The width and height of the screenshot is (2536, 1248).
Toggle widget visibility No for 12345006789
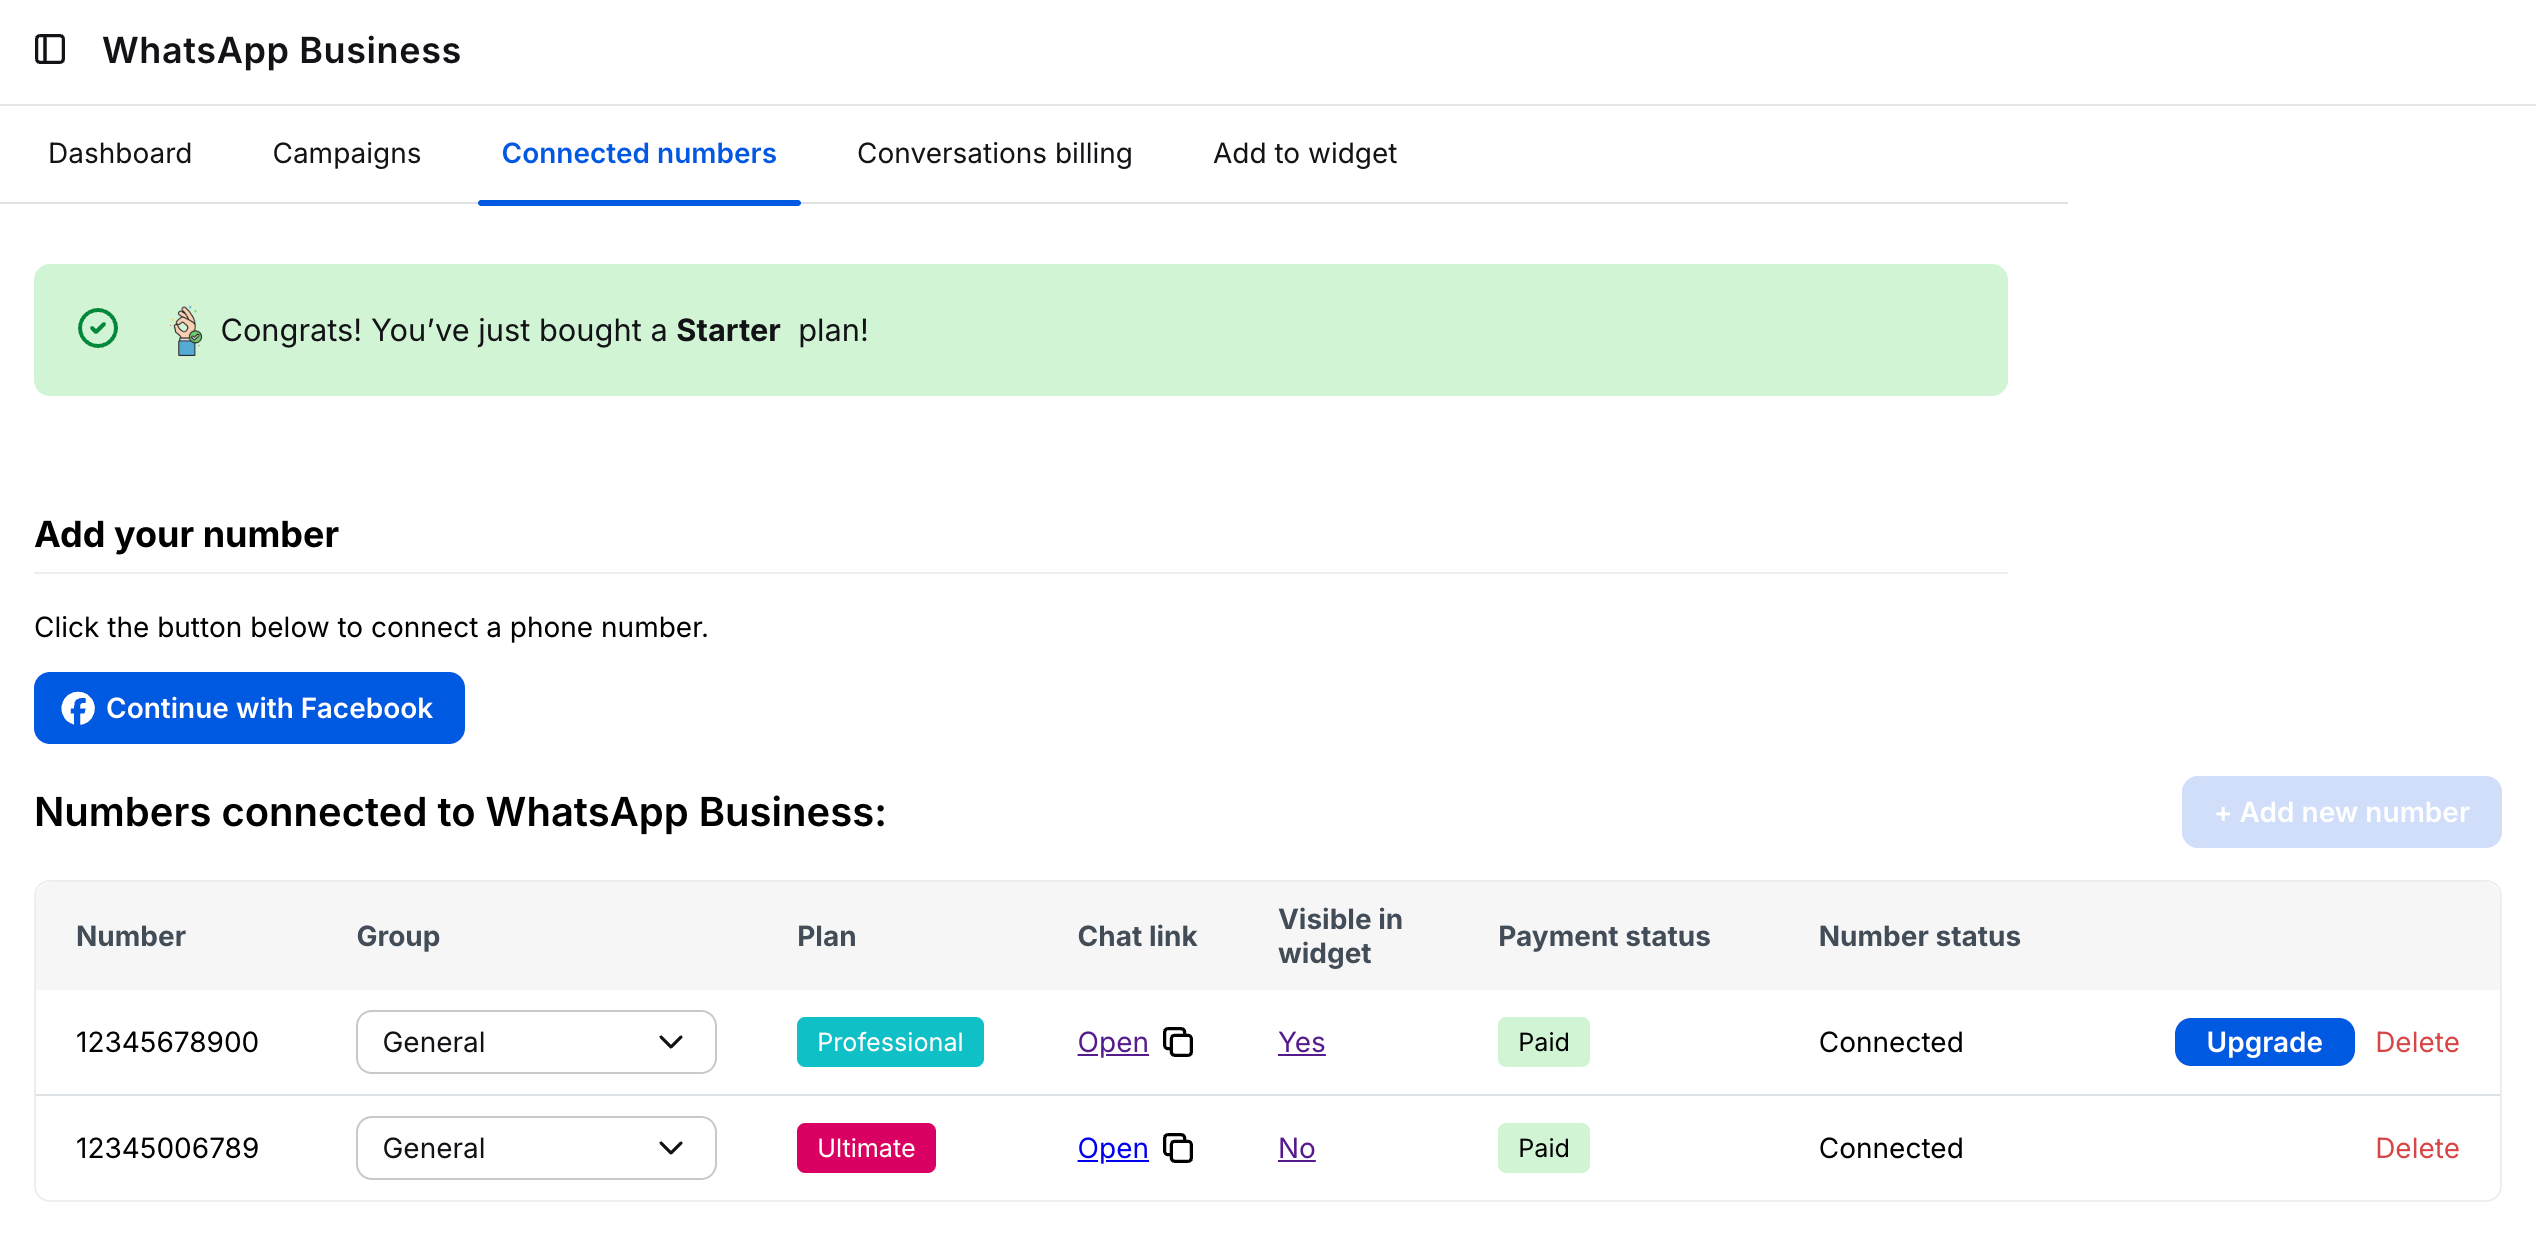point(1296,1148)
